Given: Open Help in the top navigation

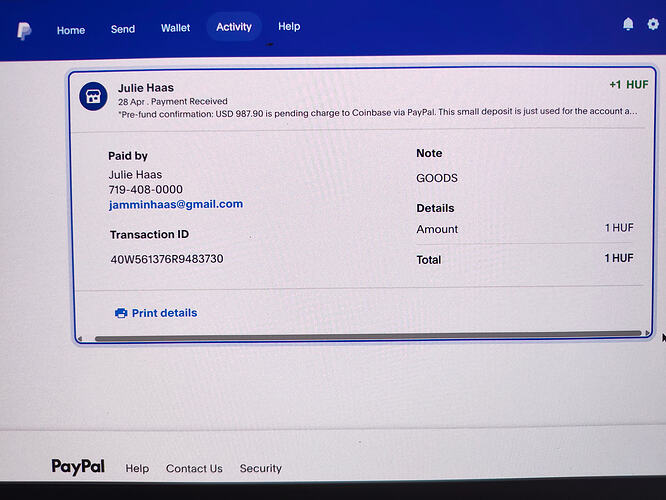Looking at the screenshot, I should point(289,26).
